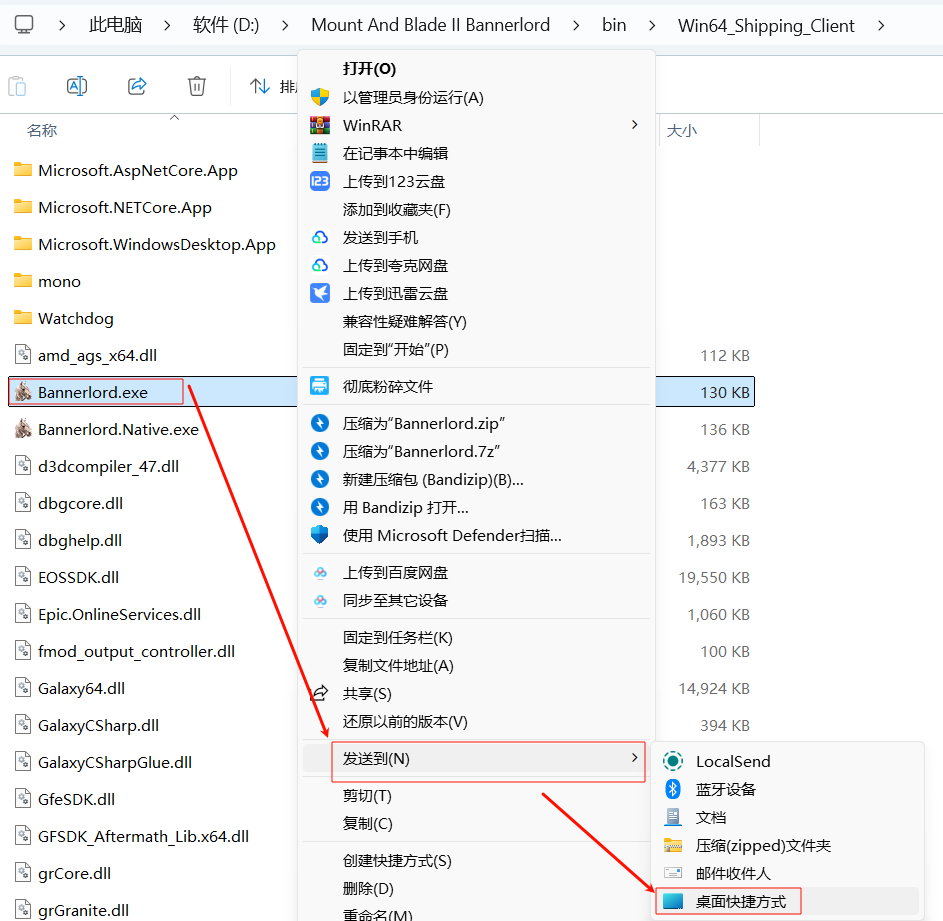Screen dimensions: 943x921
Task: Click the Bandizip icon beside 压缩为 Bannerlord.zip
Action: pyautogui.click(x=320, y=423)
